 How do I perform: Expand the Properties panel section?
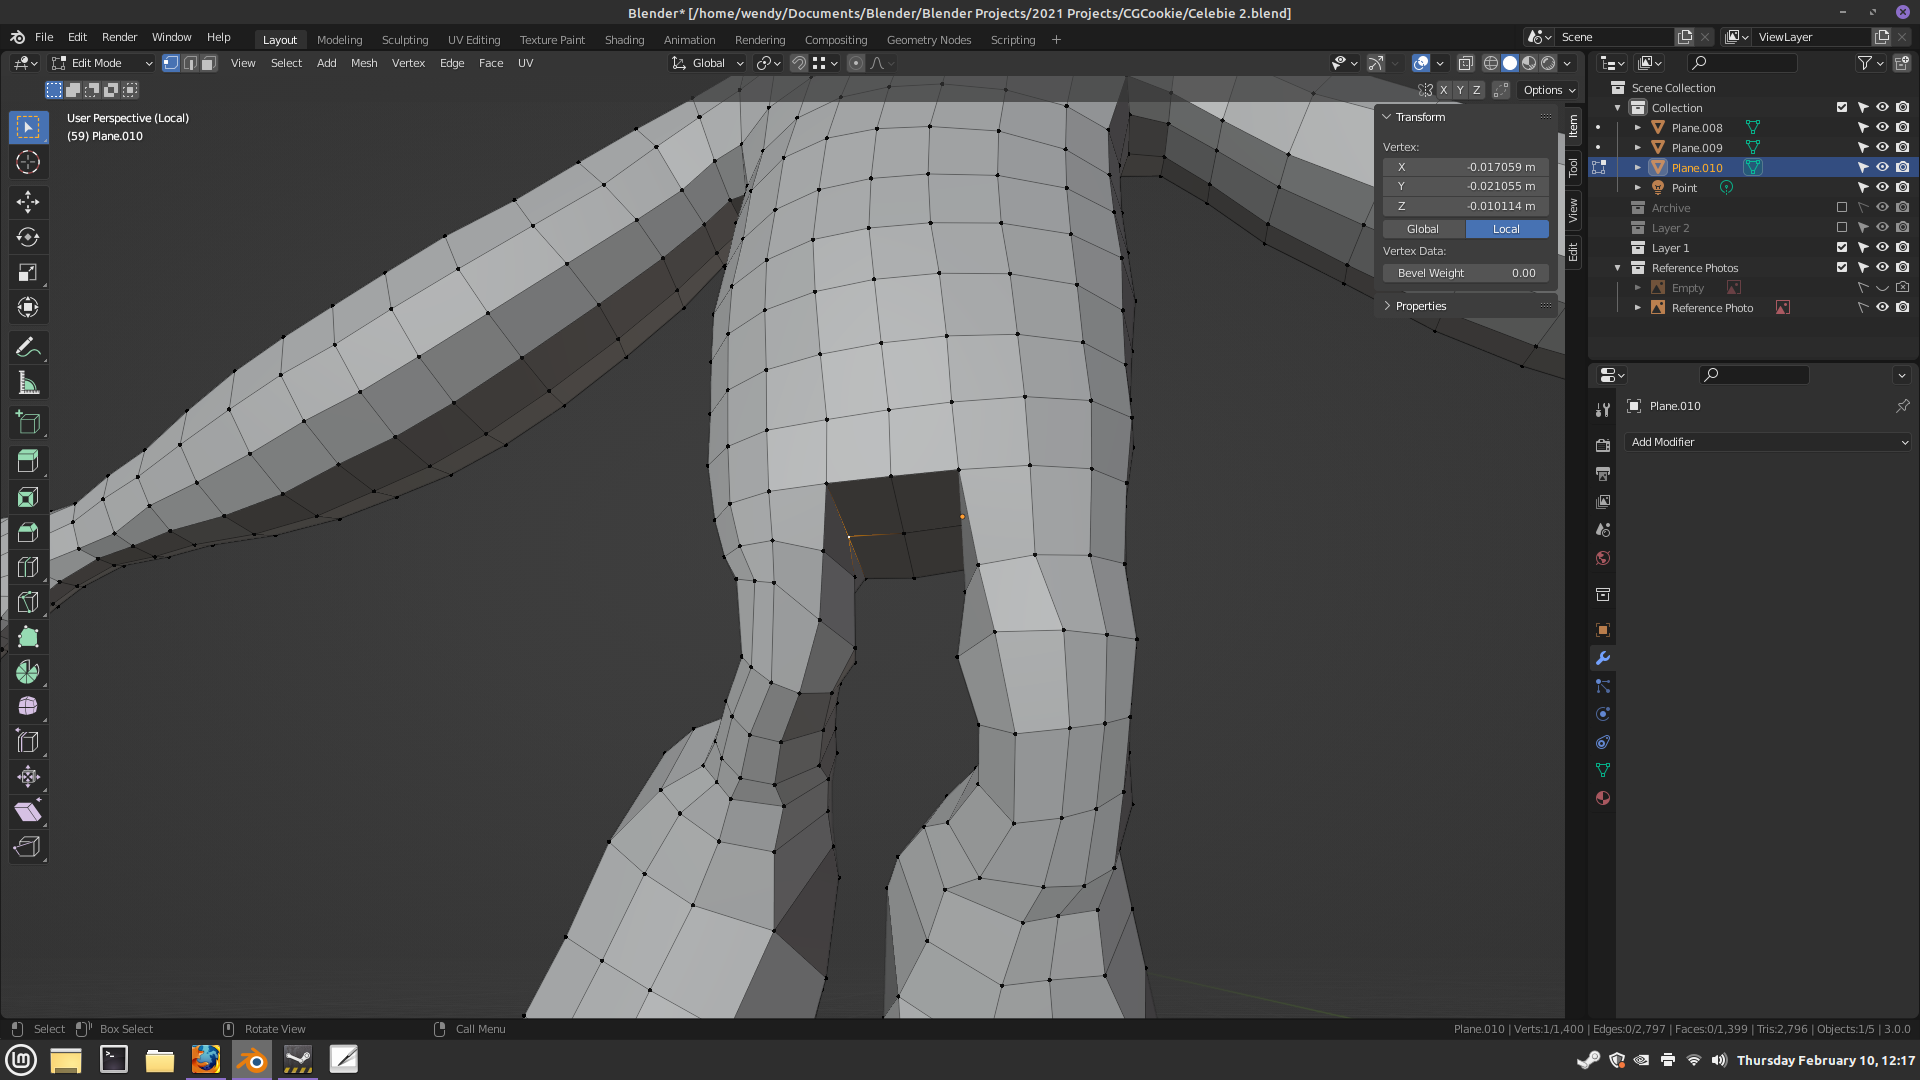click(x=1420, y=306)
